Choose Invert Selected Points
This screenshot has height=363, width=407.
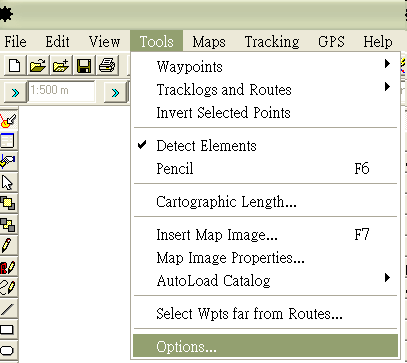pos(266,113)
